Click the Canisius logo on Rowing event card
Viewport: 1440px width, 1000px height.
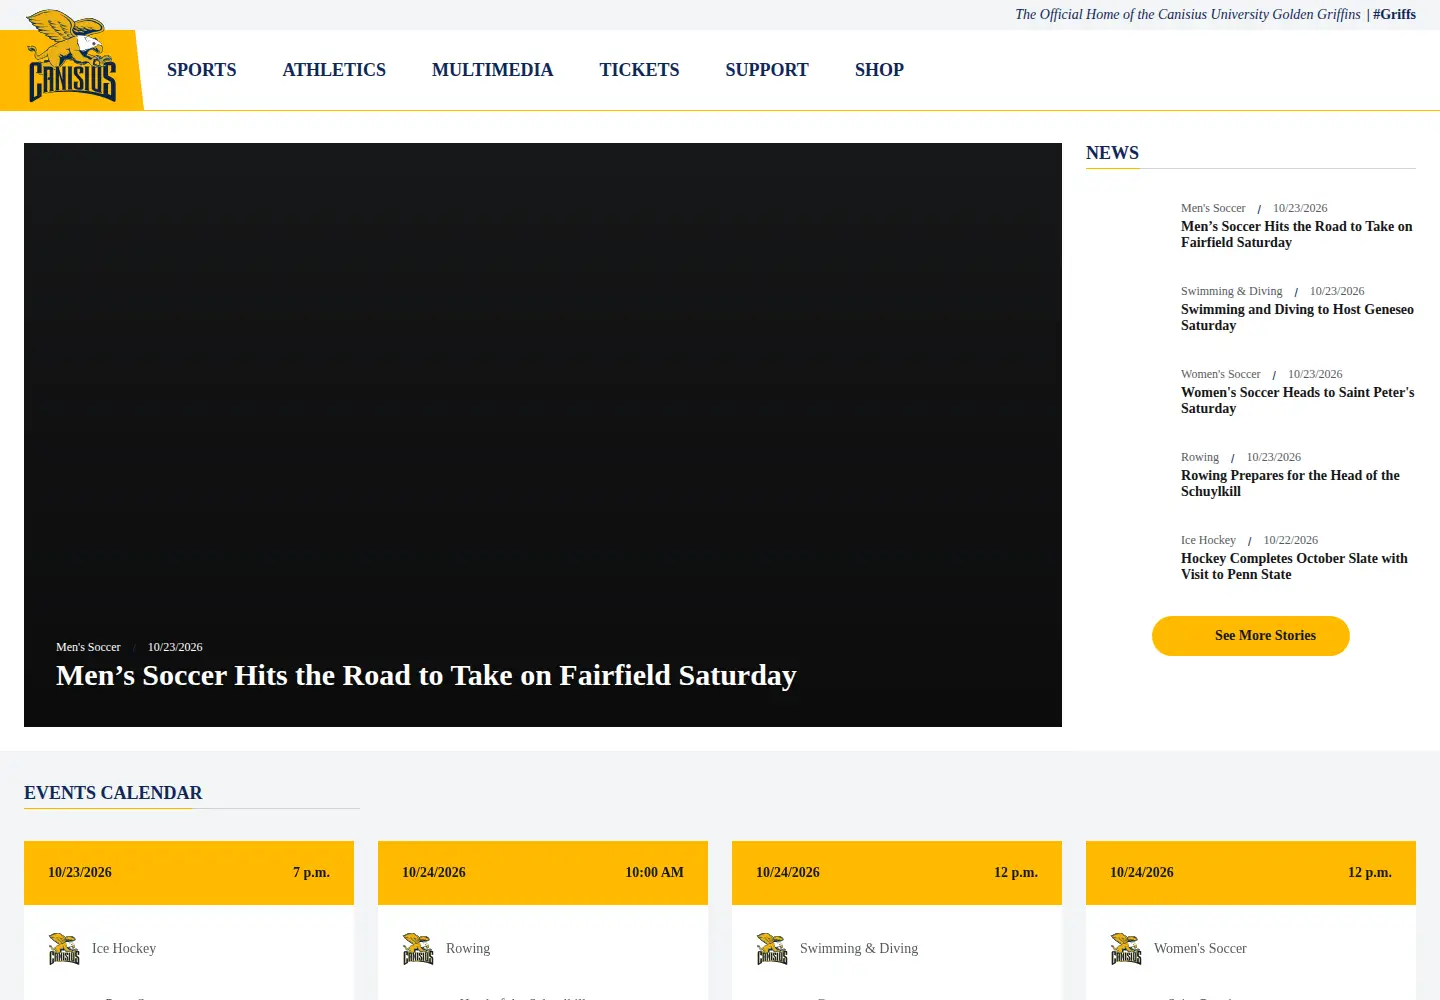click(418, 949)
